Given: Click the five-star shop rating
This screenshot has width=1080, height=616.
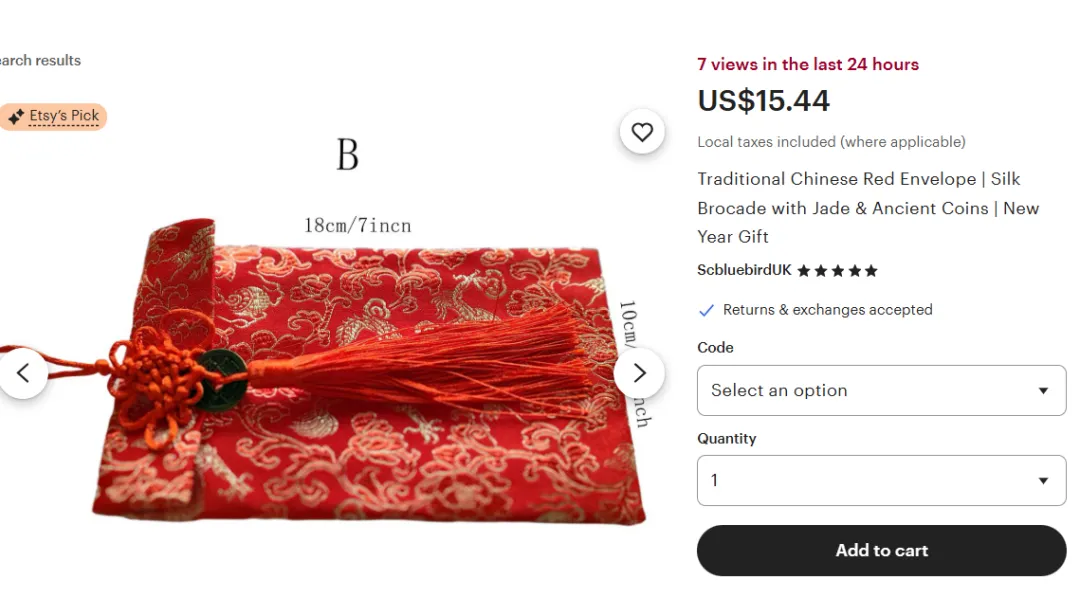Looking at the screenshot, I should (837, 271).
